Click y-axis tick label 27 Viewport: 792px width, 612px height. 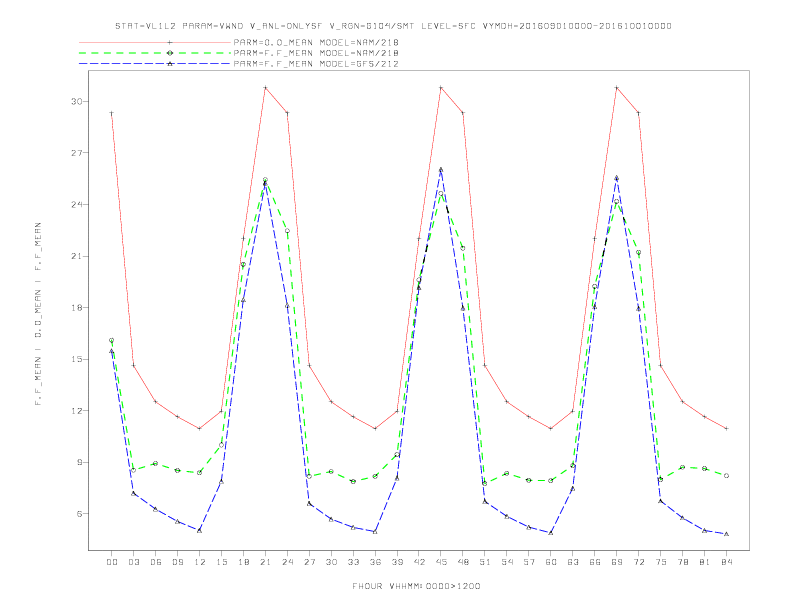[x=76, y=153]
